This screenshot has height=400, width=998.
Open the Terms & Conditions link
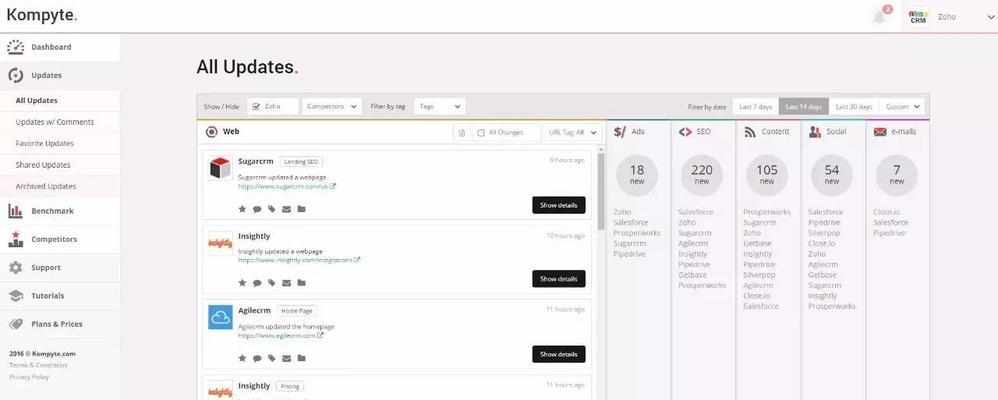point(38,365)
